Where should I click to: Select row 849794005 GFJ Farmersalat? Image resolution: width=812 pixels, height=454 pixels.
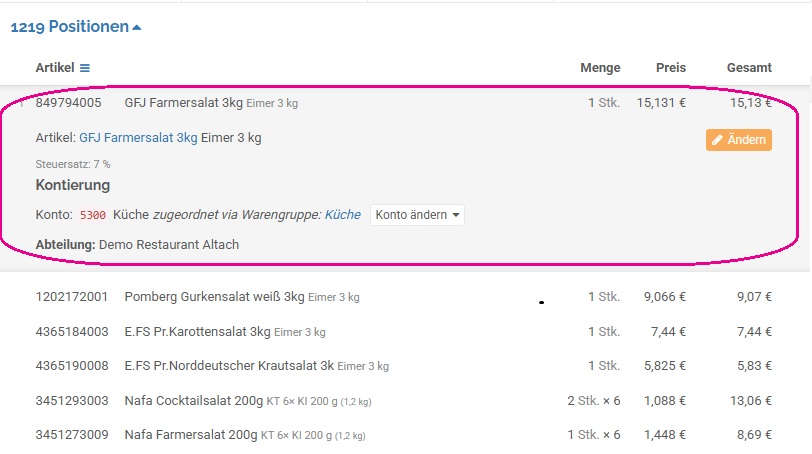404,103
